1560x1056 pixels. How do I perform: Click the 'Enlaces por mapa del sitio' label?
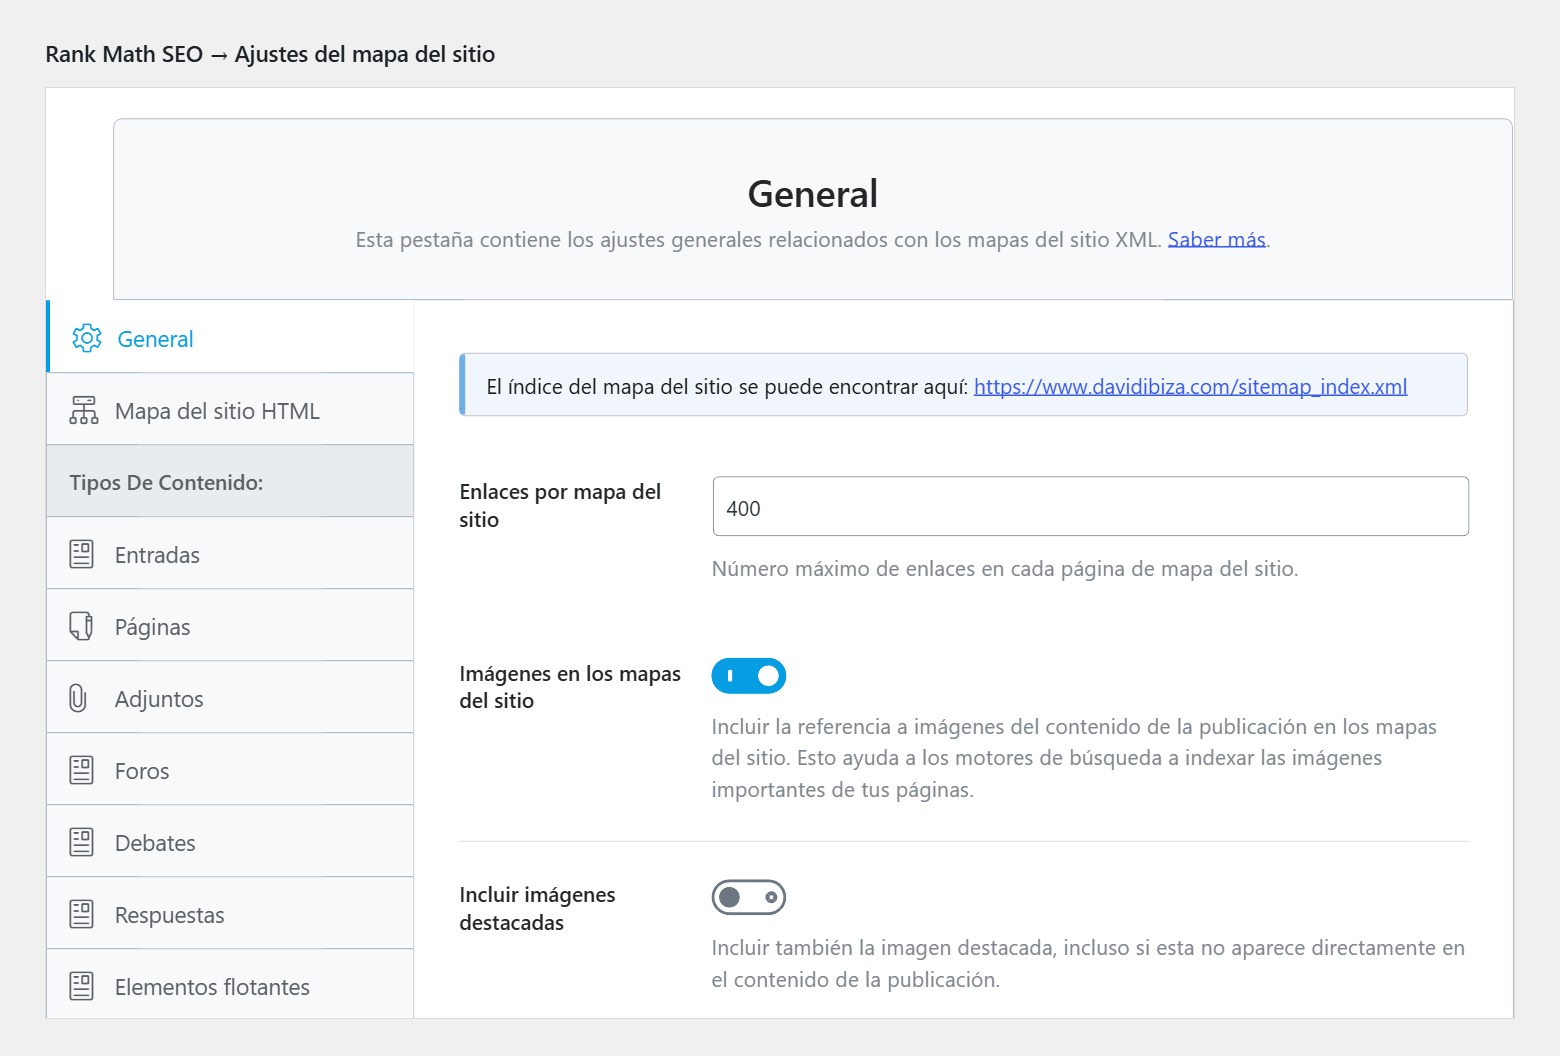561,506
